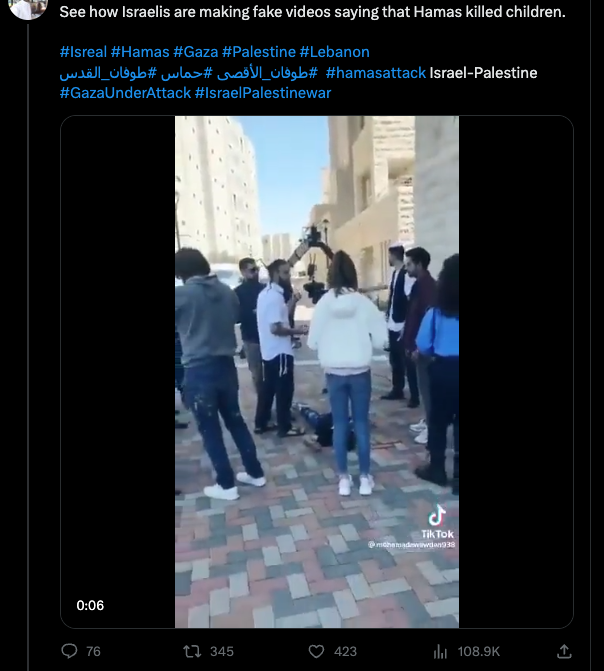This screenshot has height=671, width=604.
Task: Like the post with heart icon
Action: coord(316,651)
